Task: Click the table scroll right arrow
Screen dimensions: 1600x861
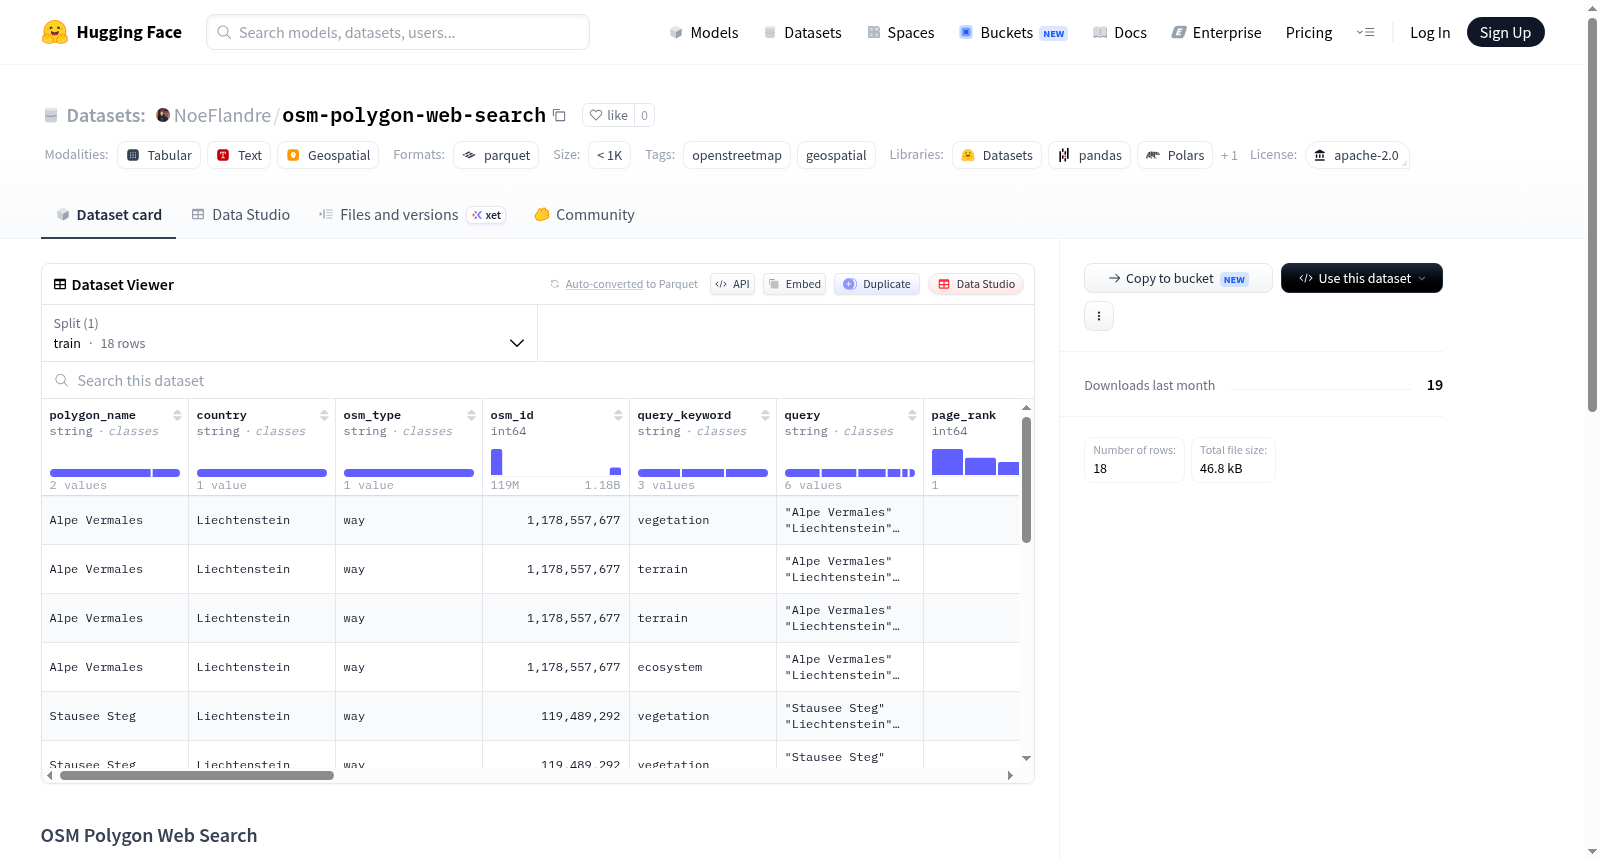Action: click(1010, 775)
